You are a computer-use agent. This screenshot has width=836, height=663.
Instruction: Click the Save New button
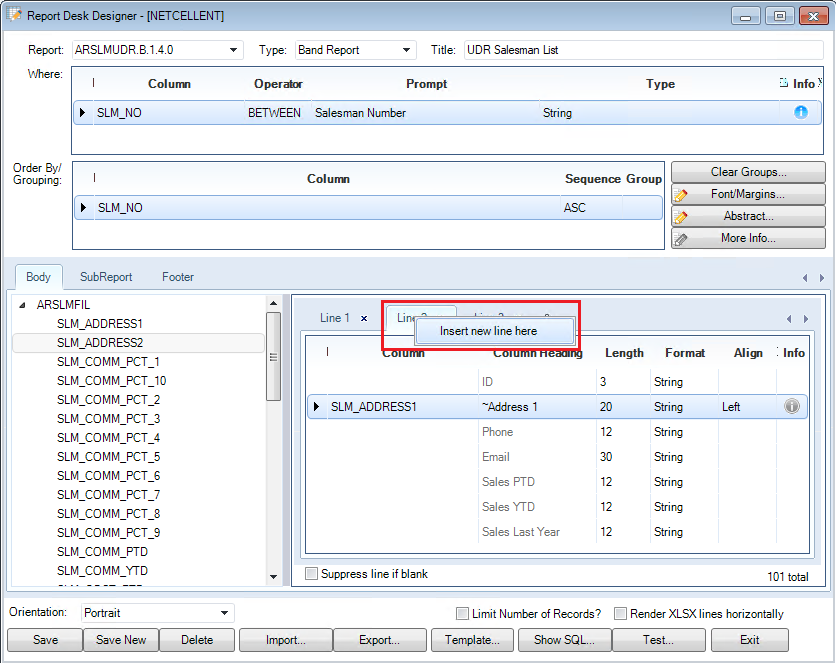[121, 640]
